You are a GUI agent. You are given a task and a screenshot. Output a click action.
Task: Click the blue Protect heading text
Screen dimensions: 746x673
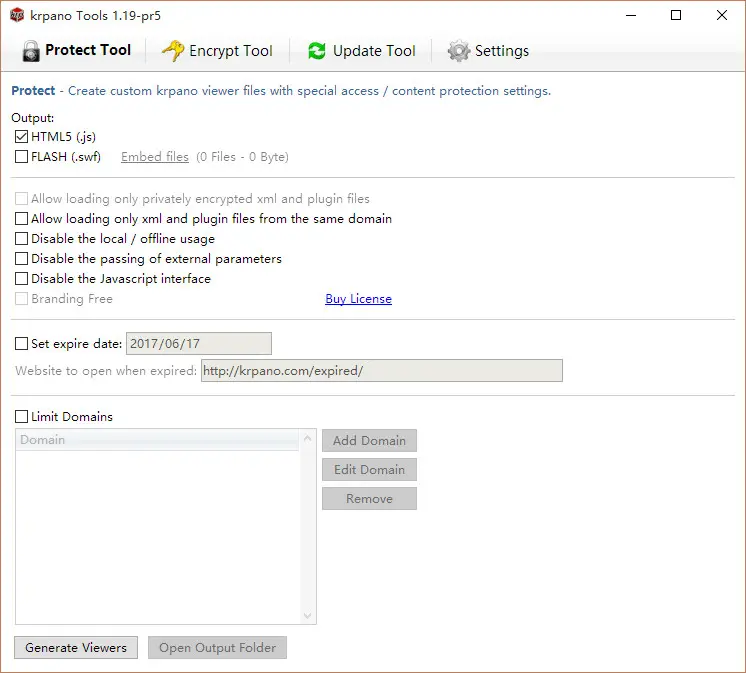(33, 90)
